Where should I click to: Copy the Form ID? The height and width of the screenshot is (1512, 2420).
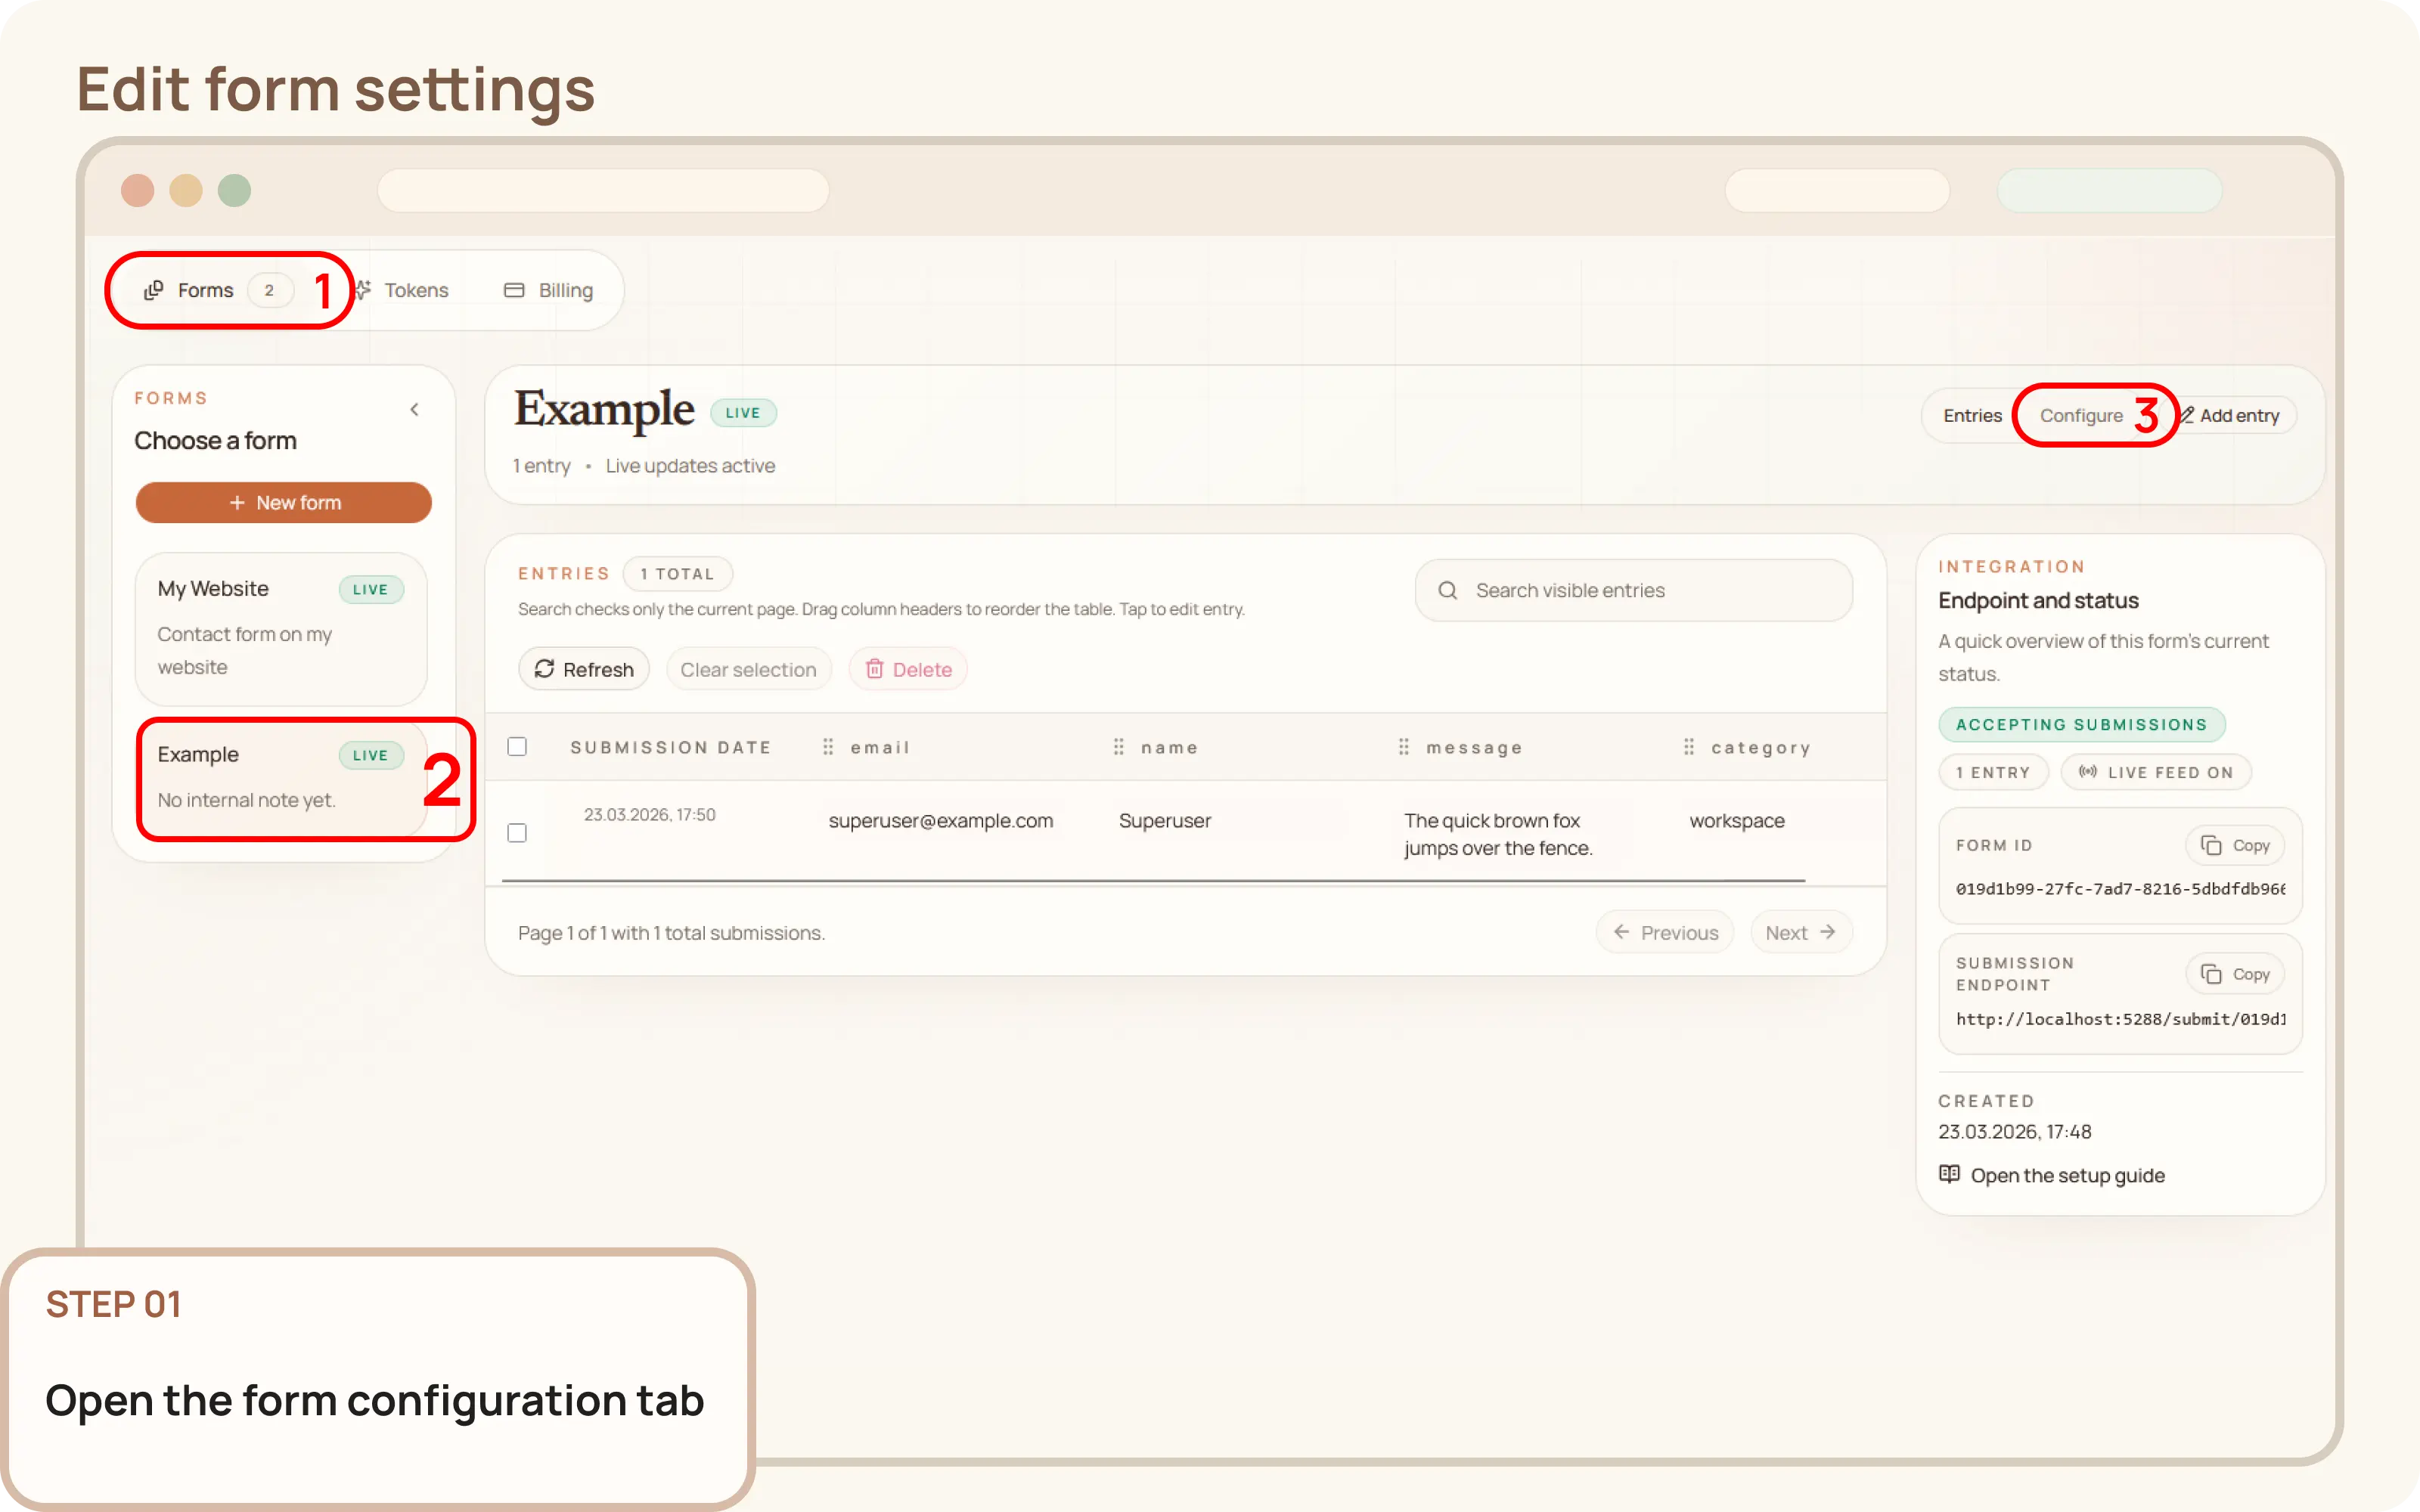[x=2236, y=844]
